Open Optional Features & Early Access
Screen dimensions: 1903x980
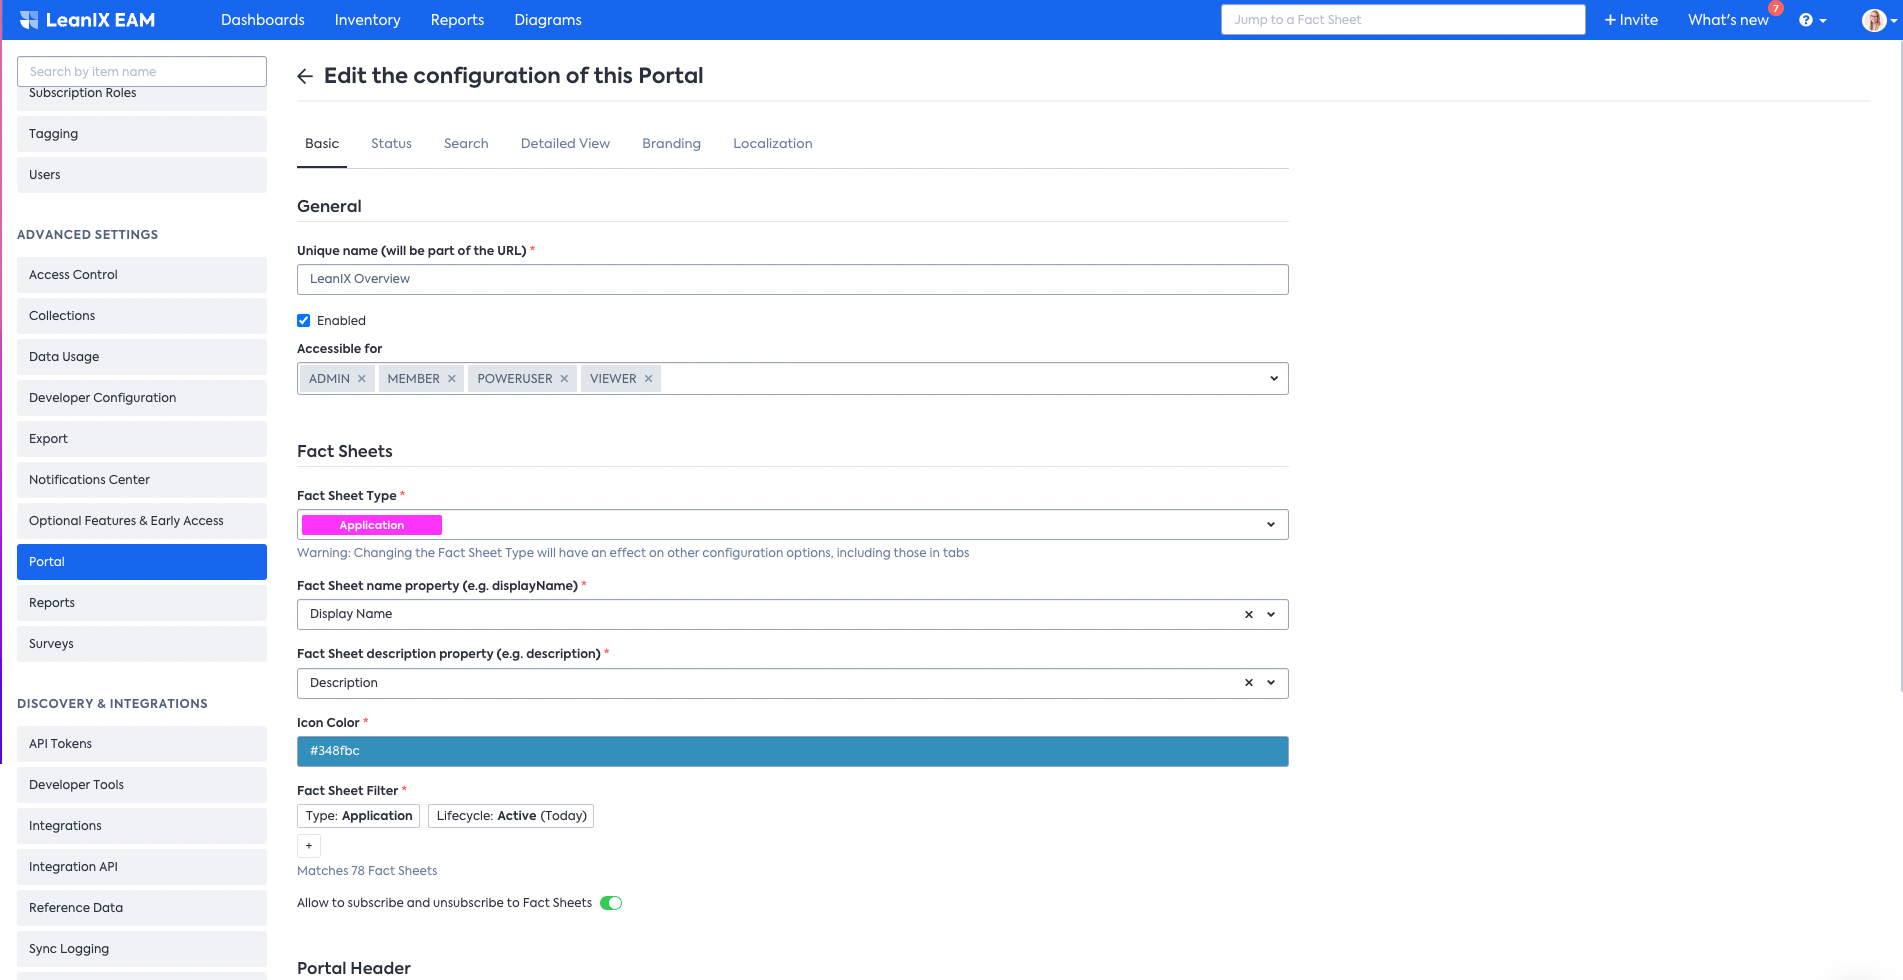(142, 521)
